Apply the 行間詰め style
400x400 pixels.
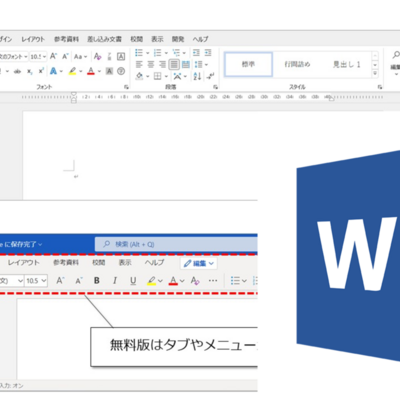(297, 64)
